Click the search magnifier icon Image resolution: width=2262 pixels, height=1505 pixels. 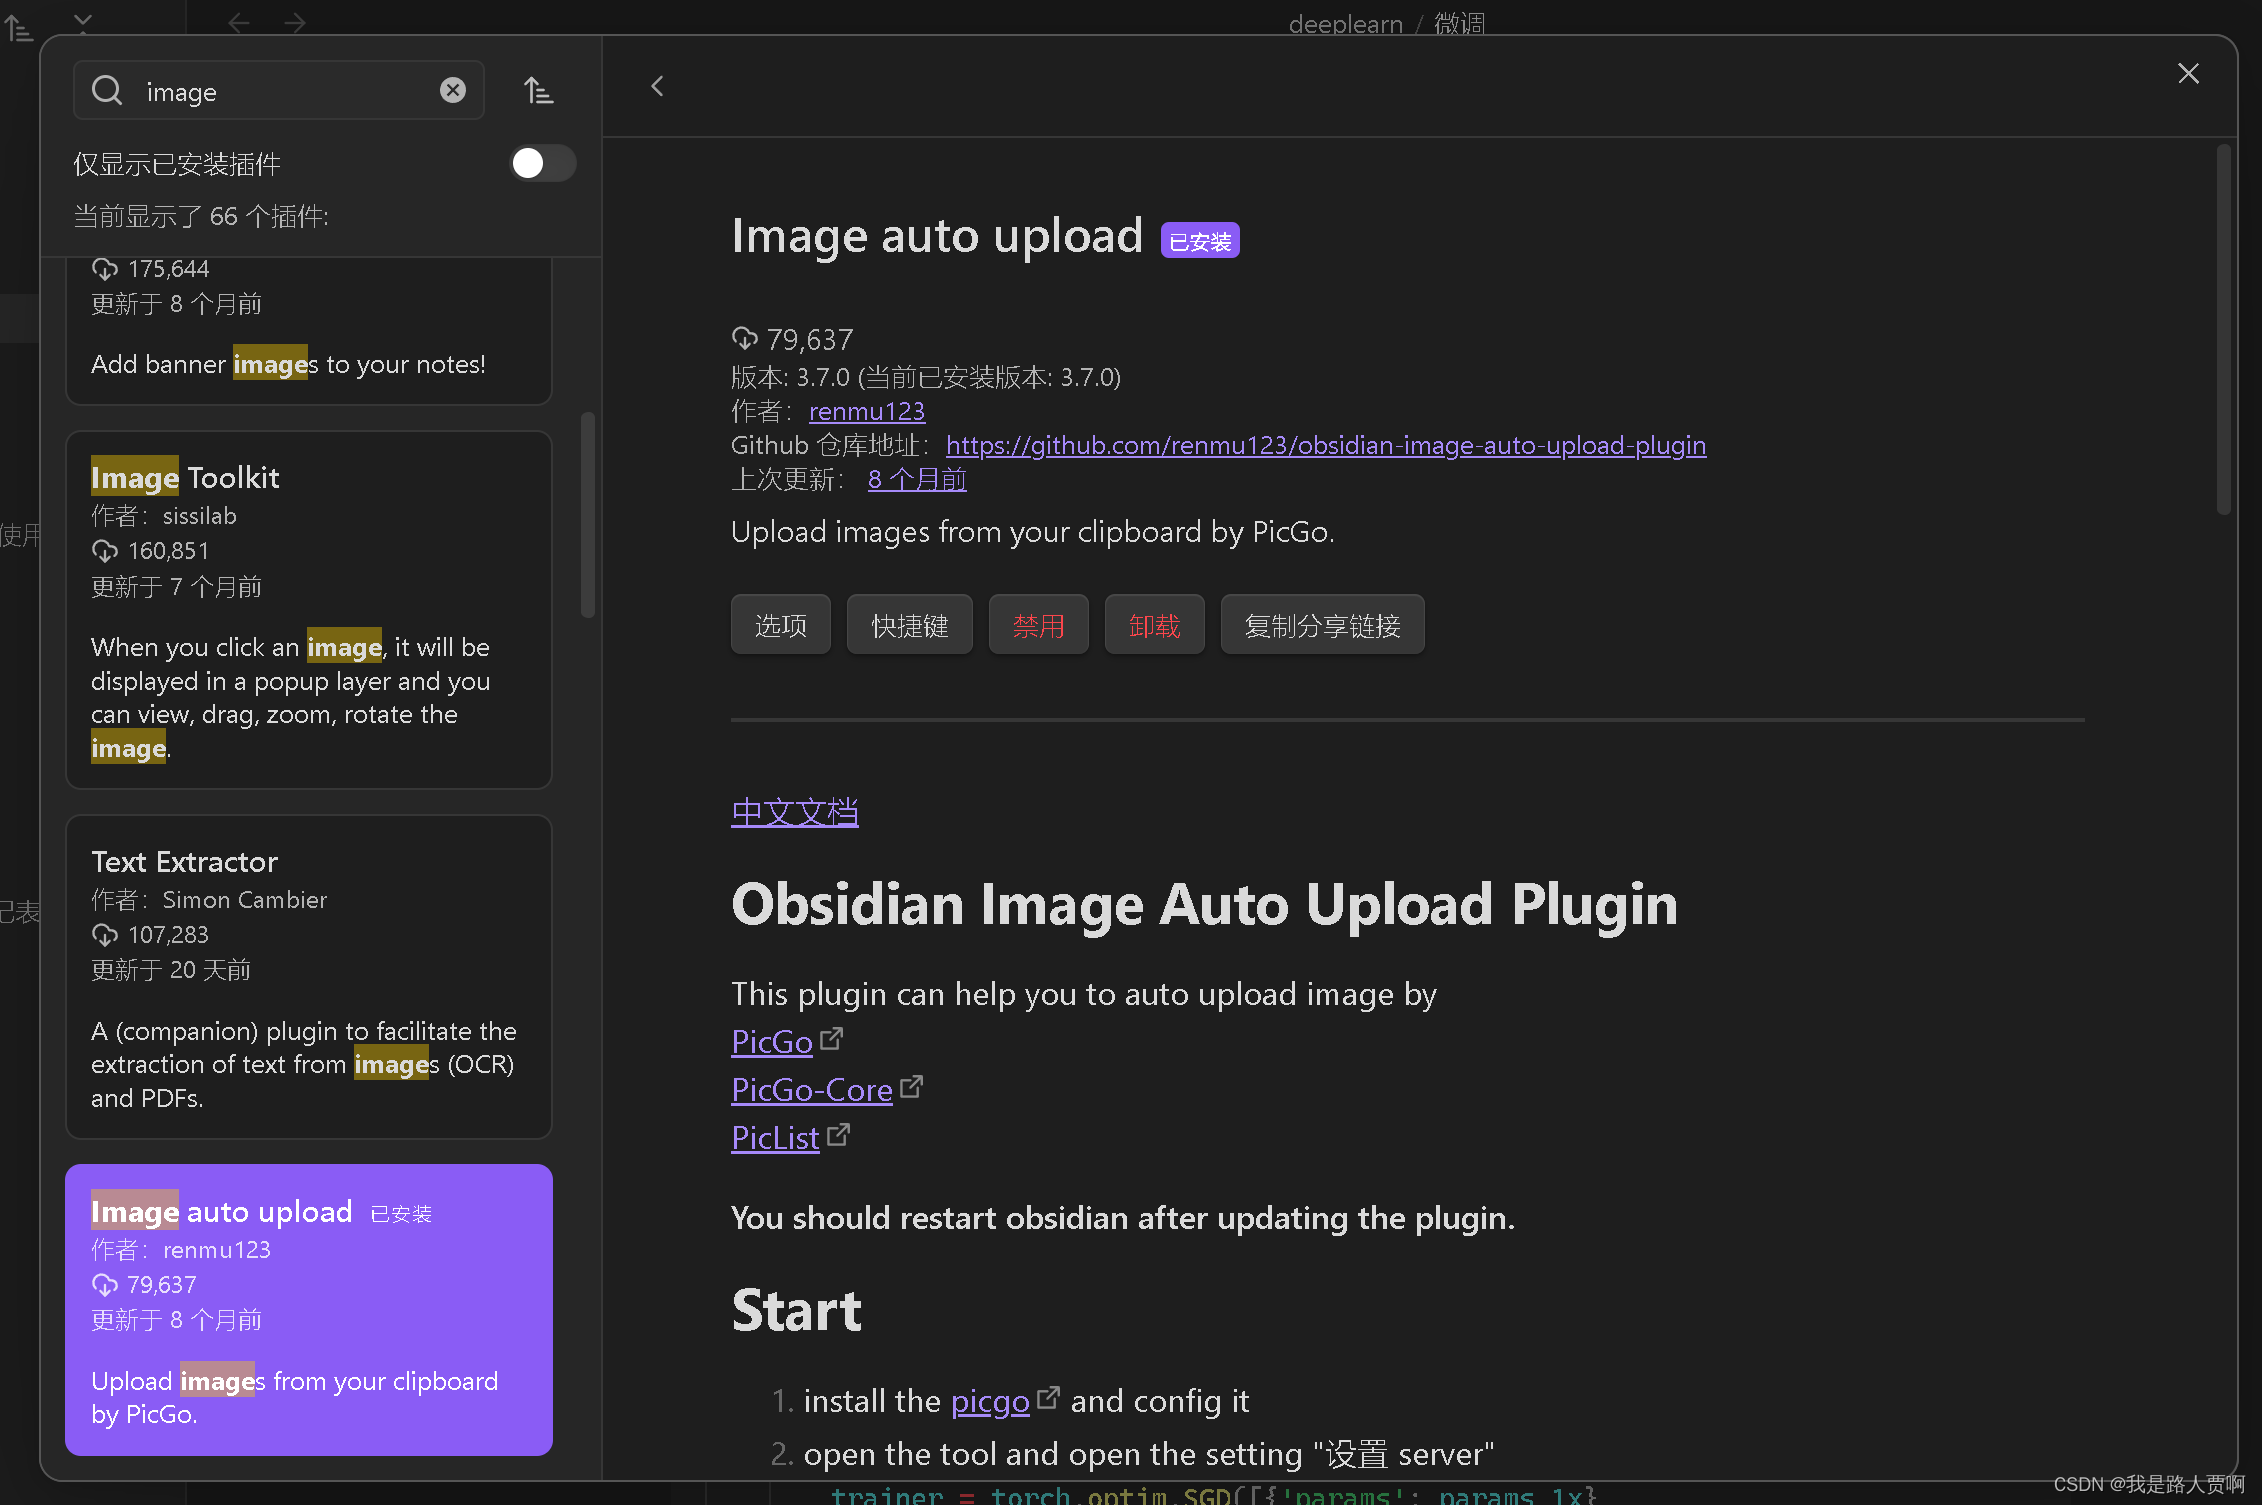[107, 91]
